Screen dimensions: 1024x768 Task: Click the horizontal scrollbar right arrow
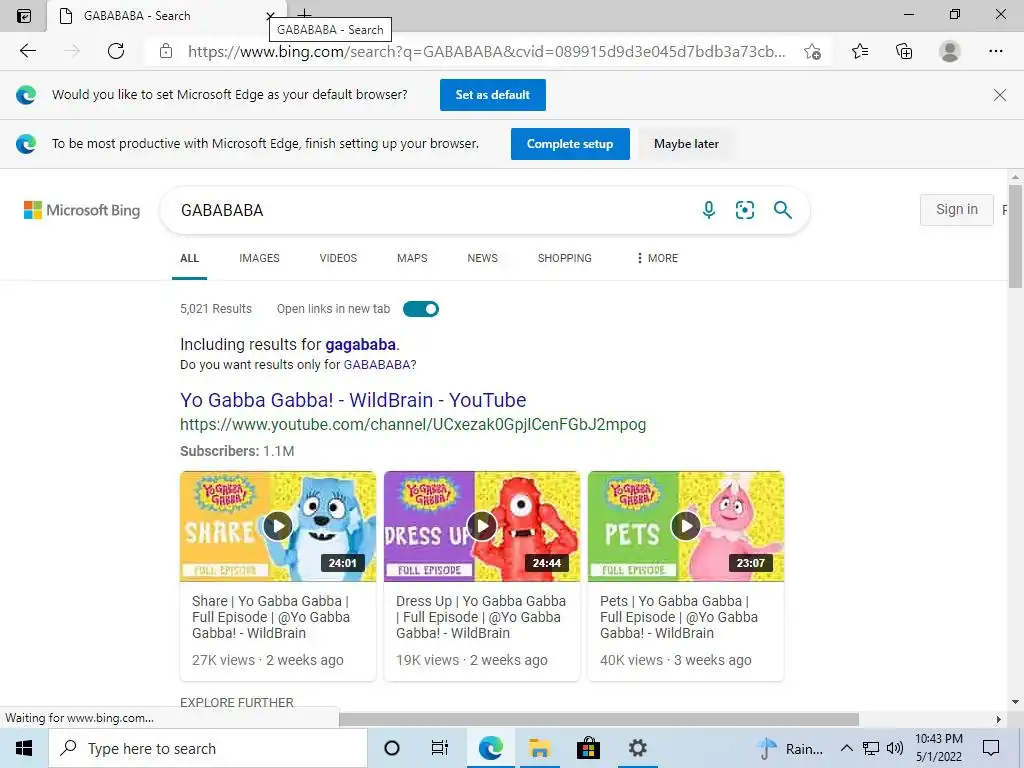[x=999, y=720]
